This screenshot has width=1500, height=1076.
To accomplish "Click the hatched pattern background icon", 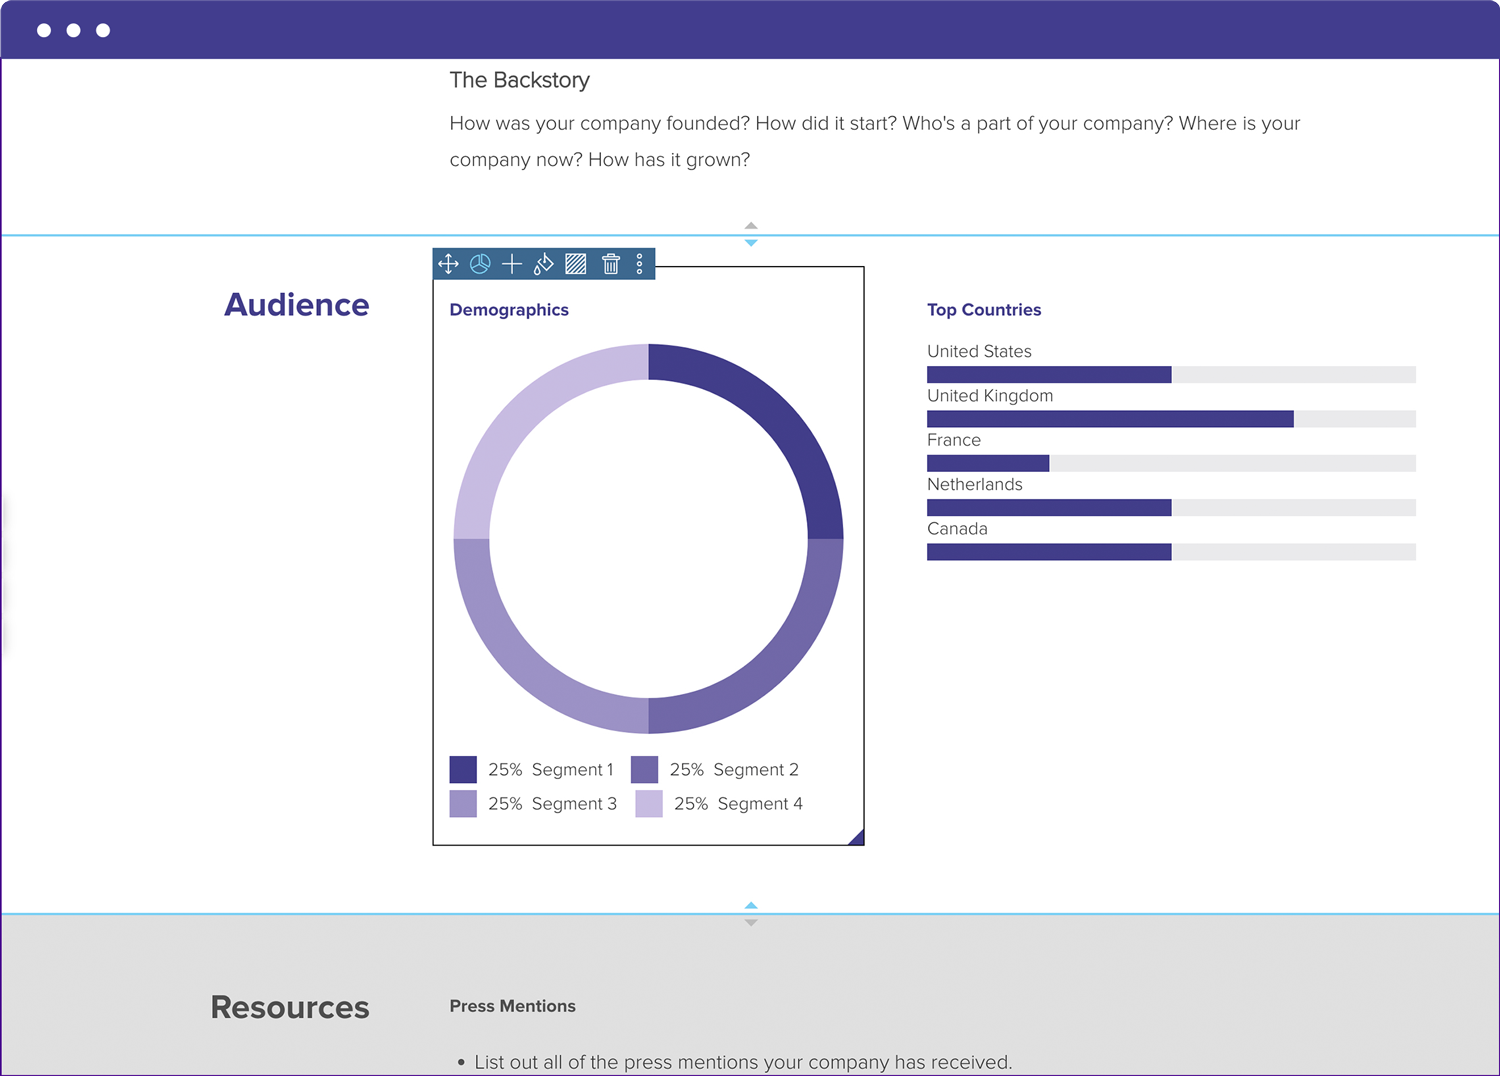I will point(576,264).
